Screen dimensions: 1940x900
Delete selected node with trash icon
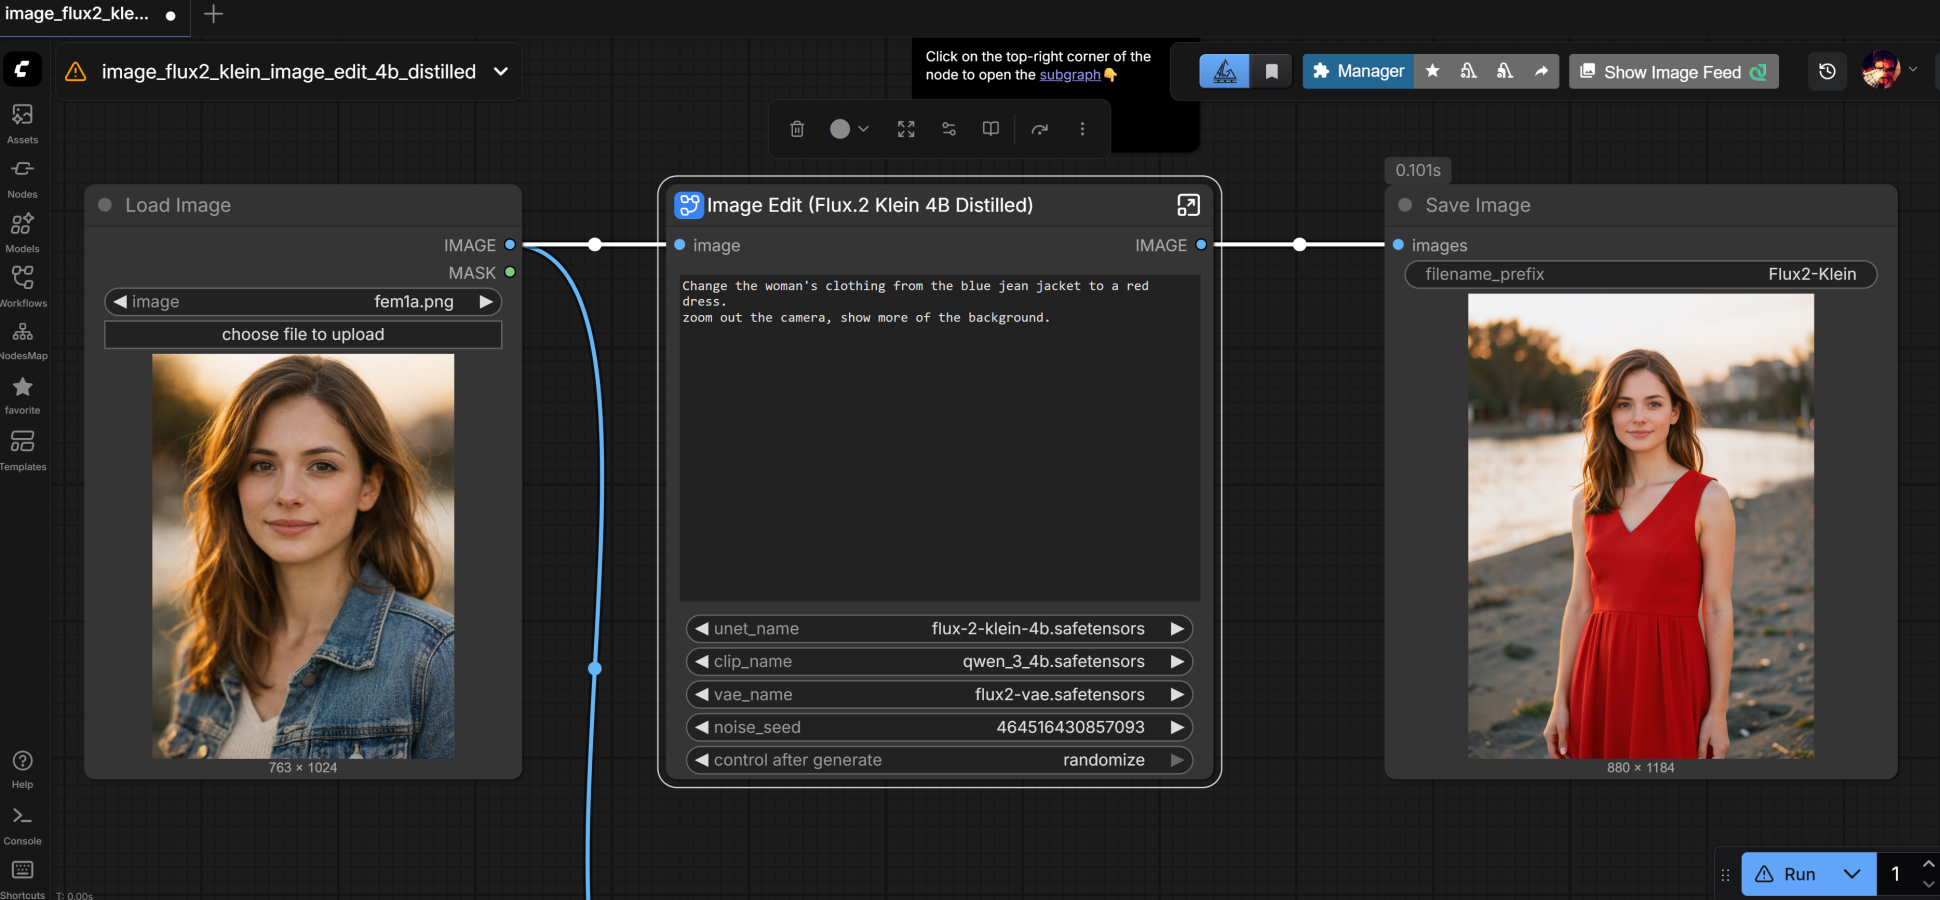click(x=797, y=129)
